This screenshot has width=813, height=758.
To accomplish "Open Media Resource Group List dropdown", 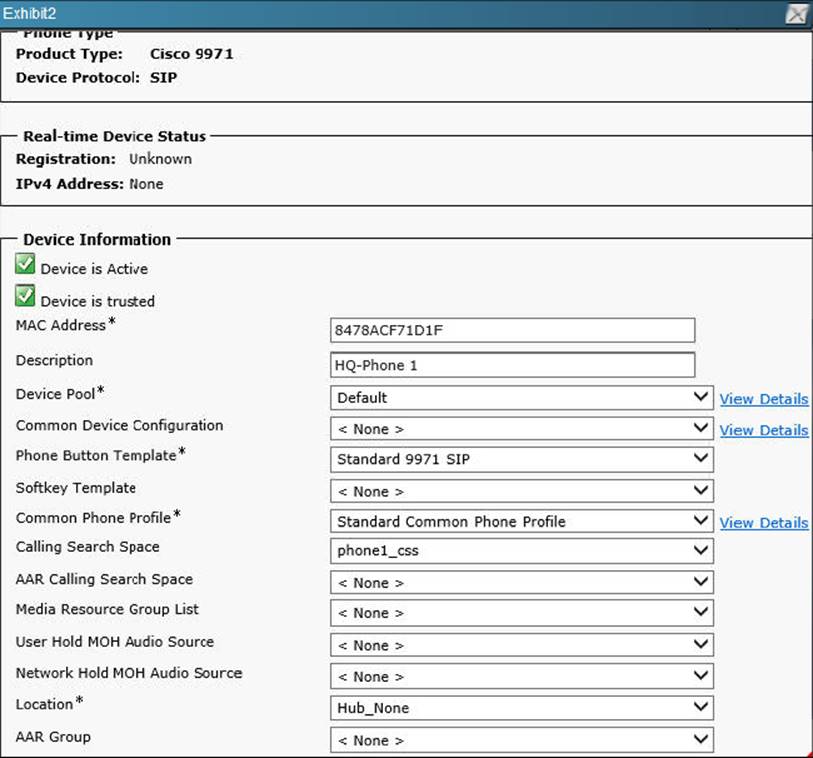I will tap(521, 613).
